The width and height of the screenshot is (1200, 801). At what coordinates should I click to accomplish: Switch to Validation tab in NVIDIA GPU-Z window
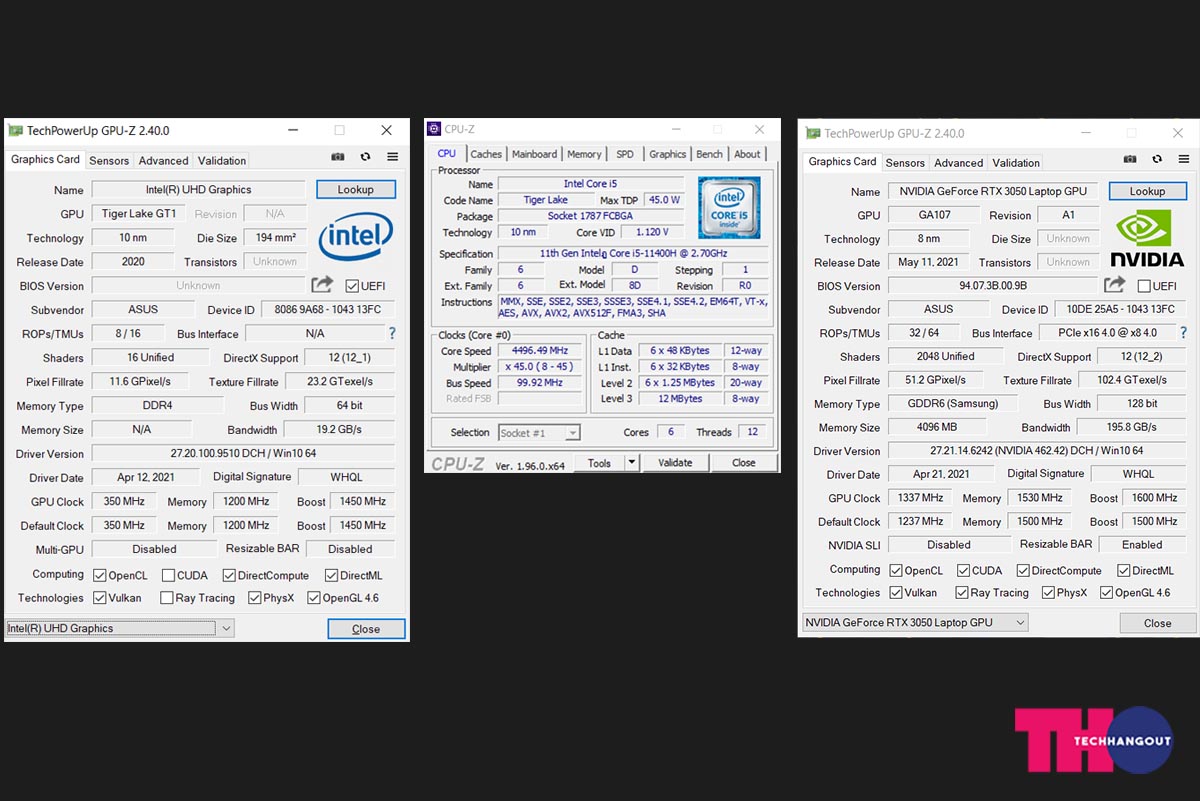pyautogui.click(x=1016, y=163)
